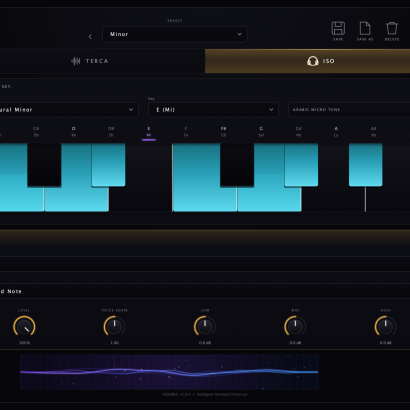410x410 pixels.
Task: Click the G (Sol) note label
Action: click(x=261, y=132)
